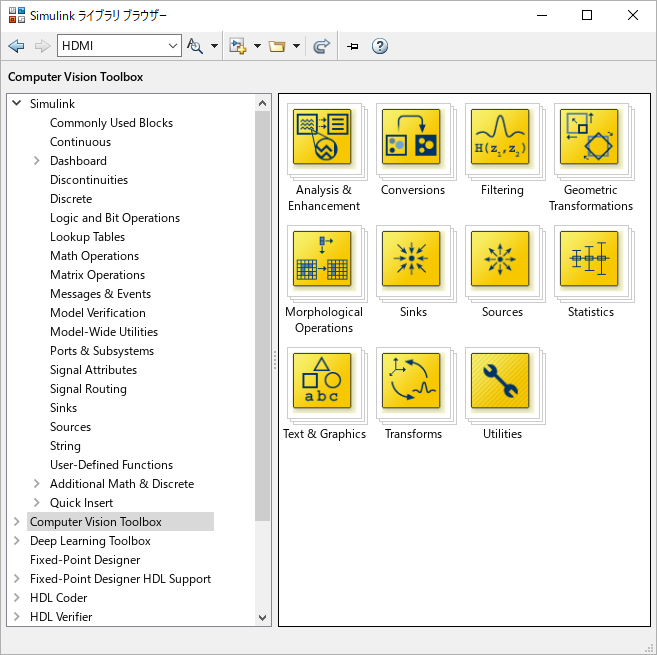Click the Simulink app icon in title bar
This screenshot has width=657, height=655.
(17, 15)
